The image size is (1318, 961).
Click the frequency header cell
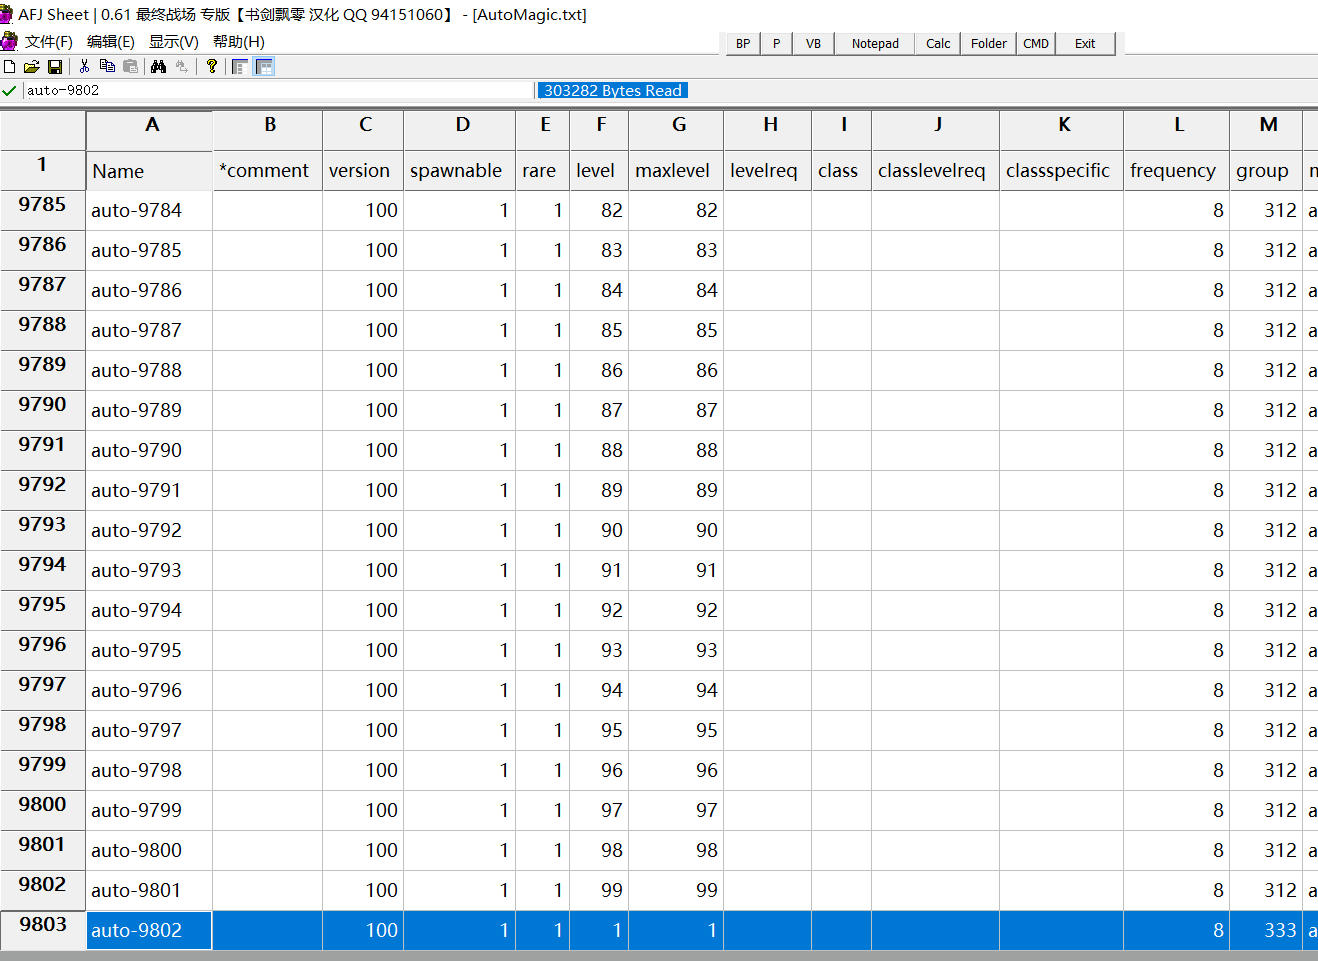point(1176,171)
